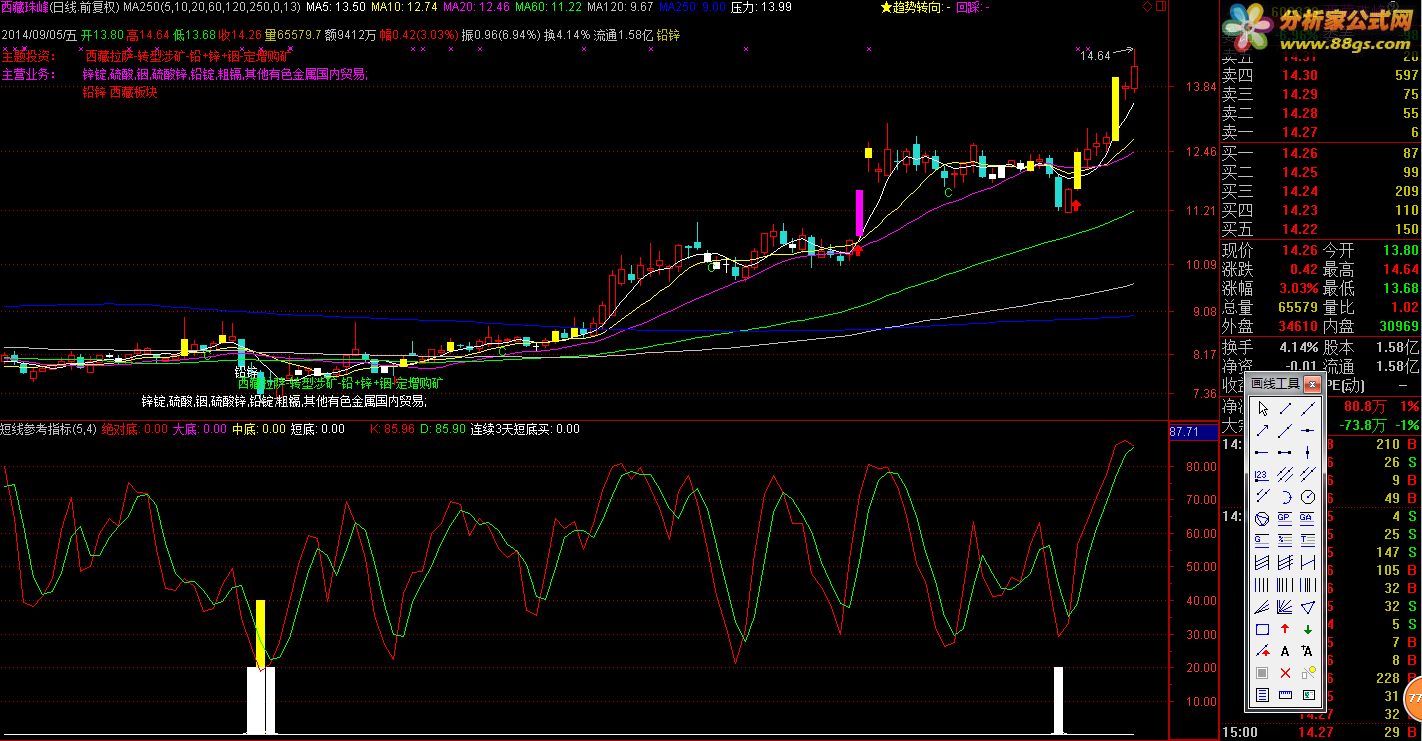Select the 123 measurement tool
The image size is (1422, 741).
[x=1262, y=474]
